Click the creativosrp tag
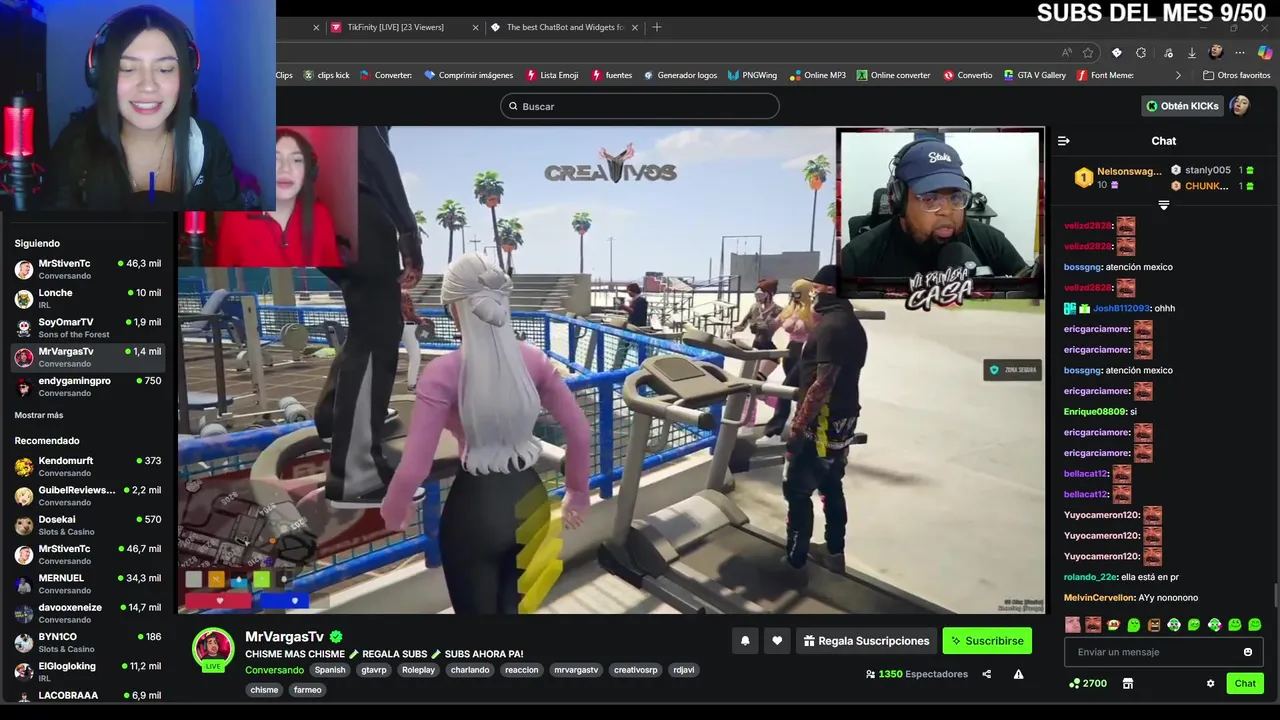Screen dimensions: 1280x720 tap(635, 670)
